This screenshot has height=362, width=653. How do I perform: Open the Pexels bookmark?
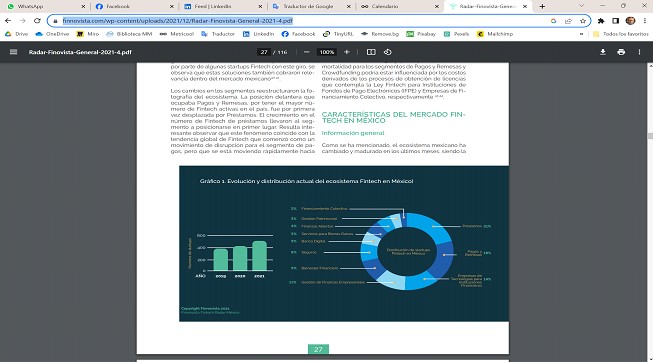[x=456, y=34]
